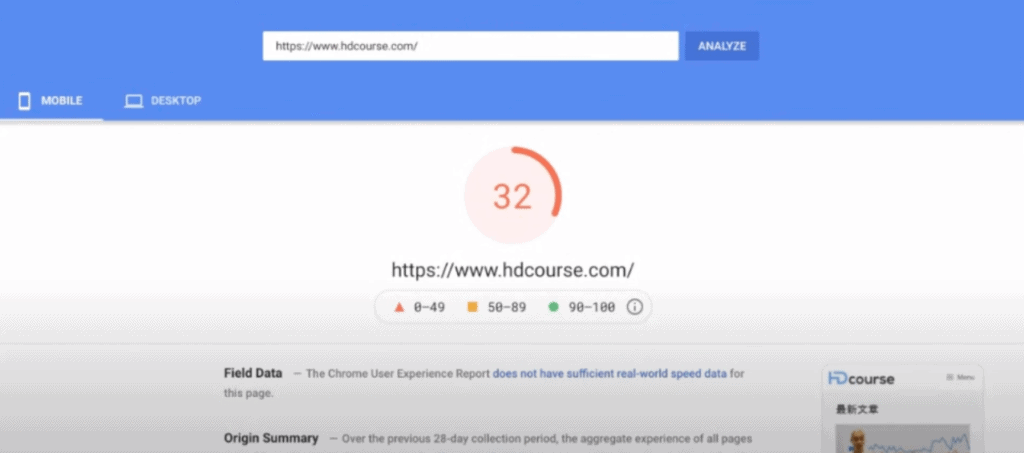Click the '50–89' legend range text
The width and height of the screenshot is (1024, 453).
[x=507, y=307]
